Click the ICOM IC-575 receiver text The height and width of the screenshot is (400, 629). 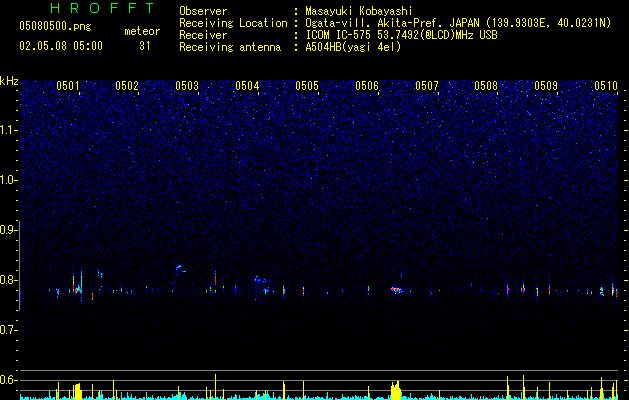coord(402,35)
